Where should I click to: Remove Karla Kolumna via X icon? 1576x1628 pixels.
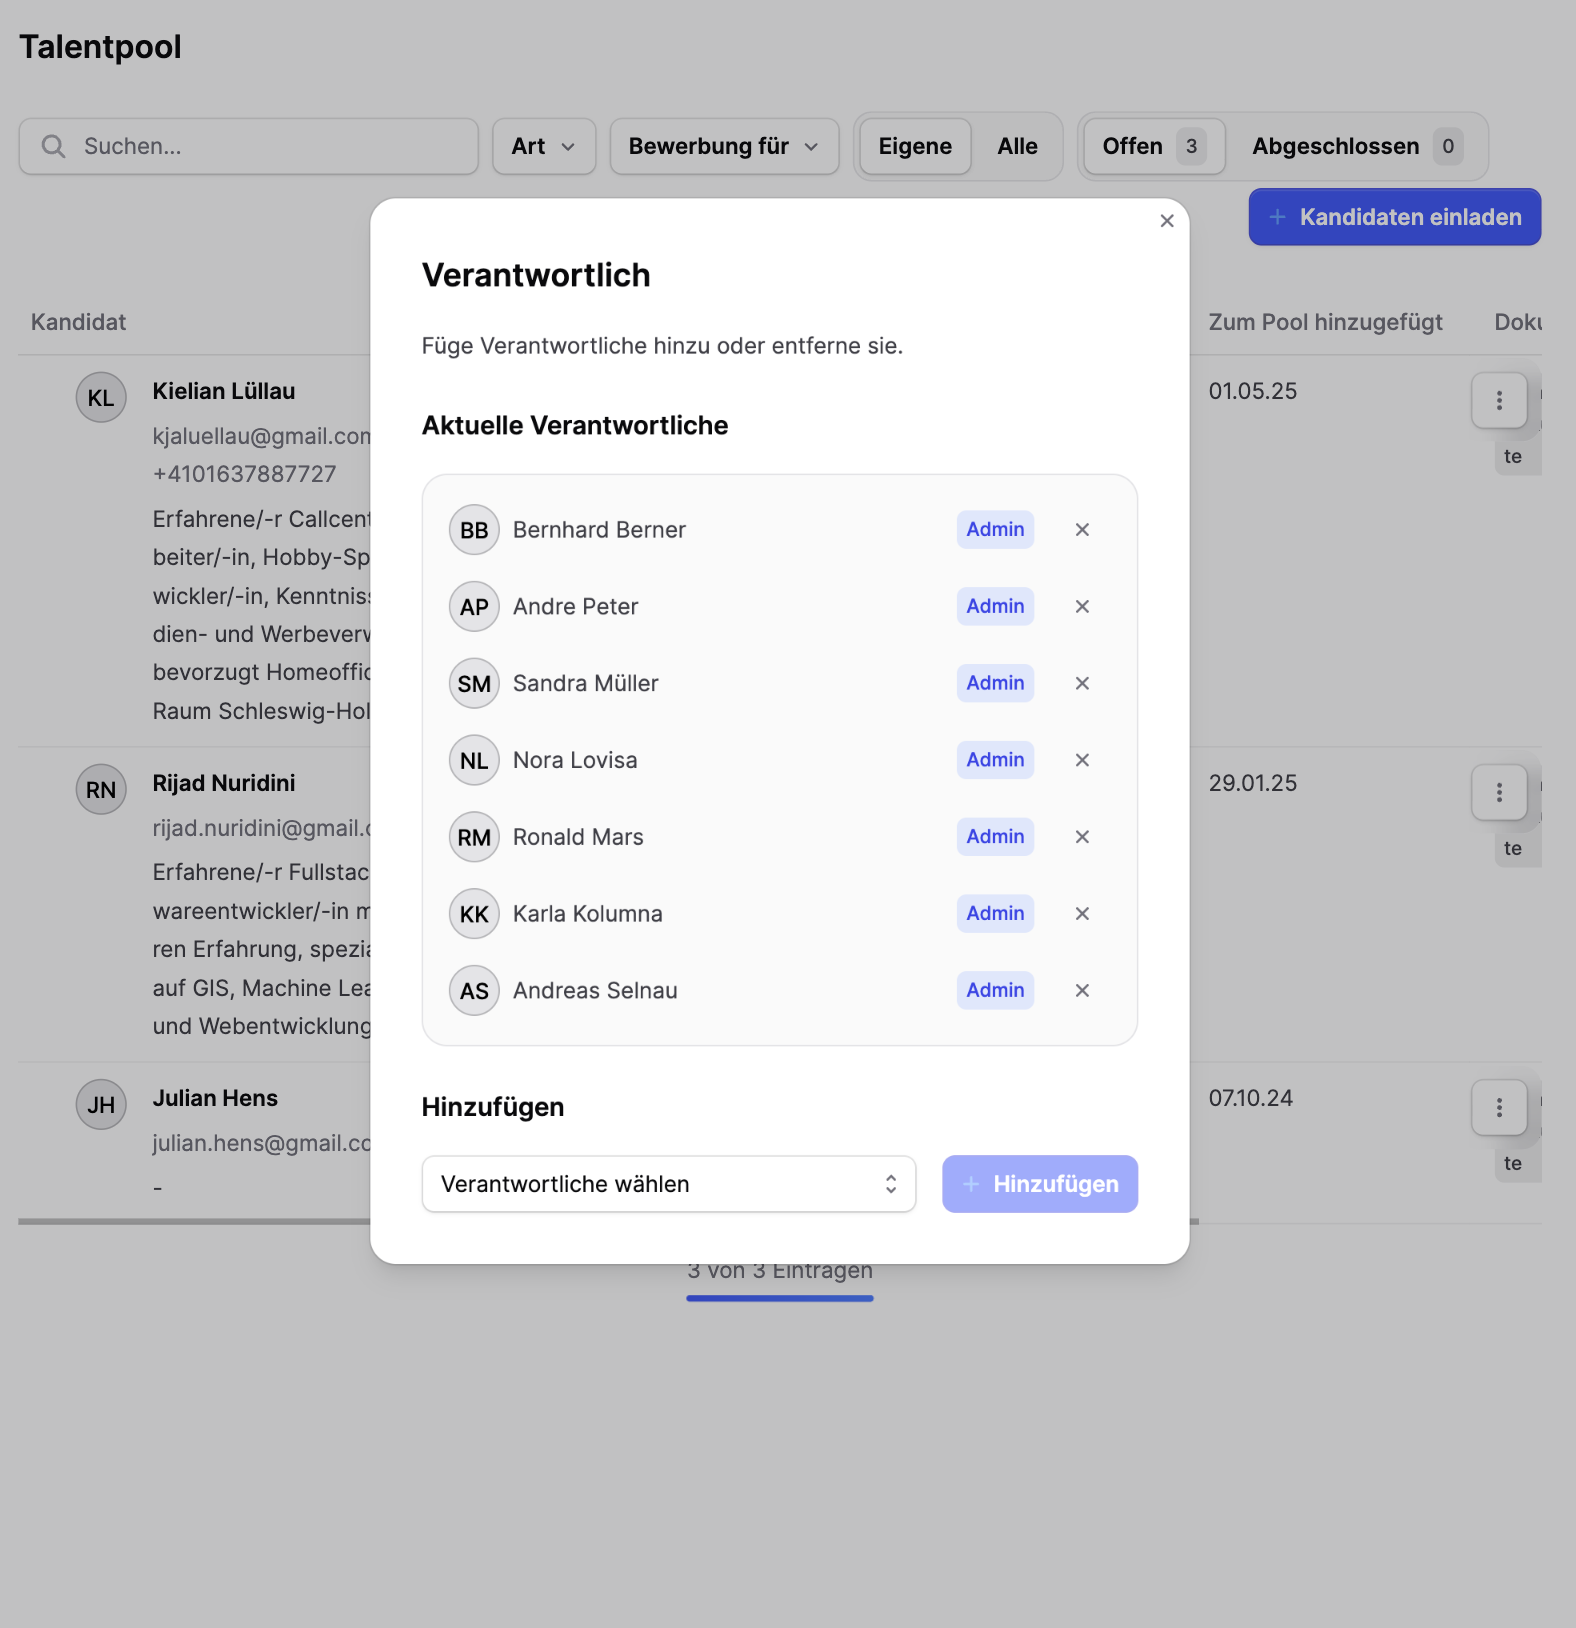pos(1082,914)
